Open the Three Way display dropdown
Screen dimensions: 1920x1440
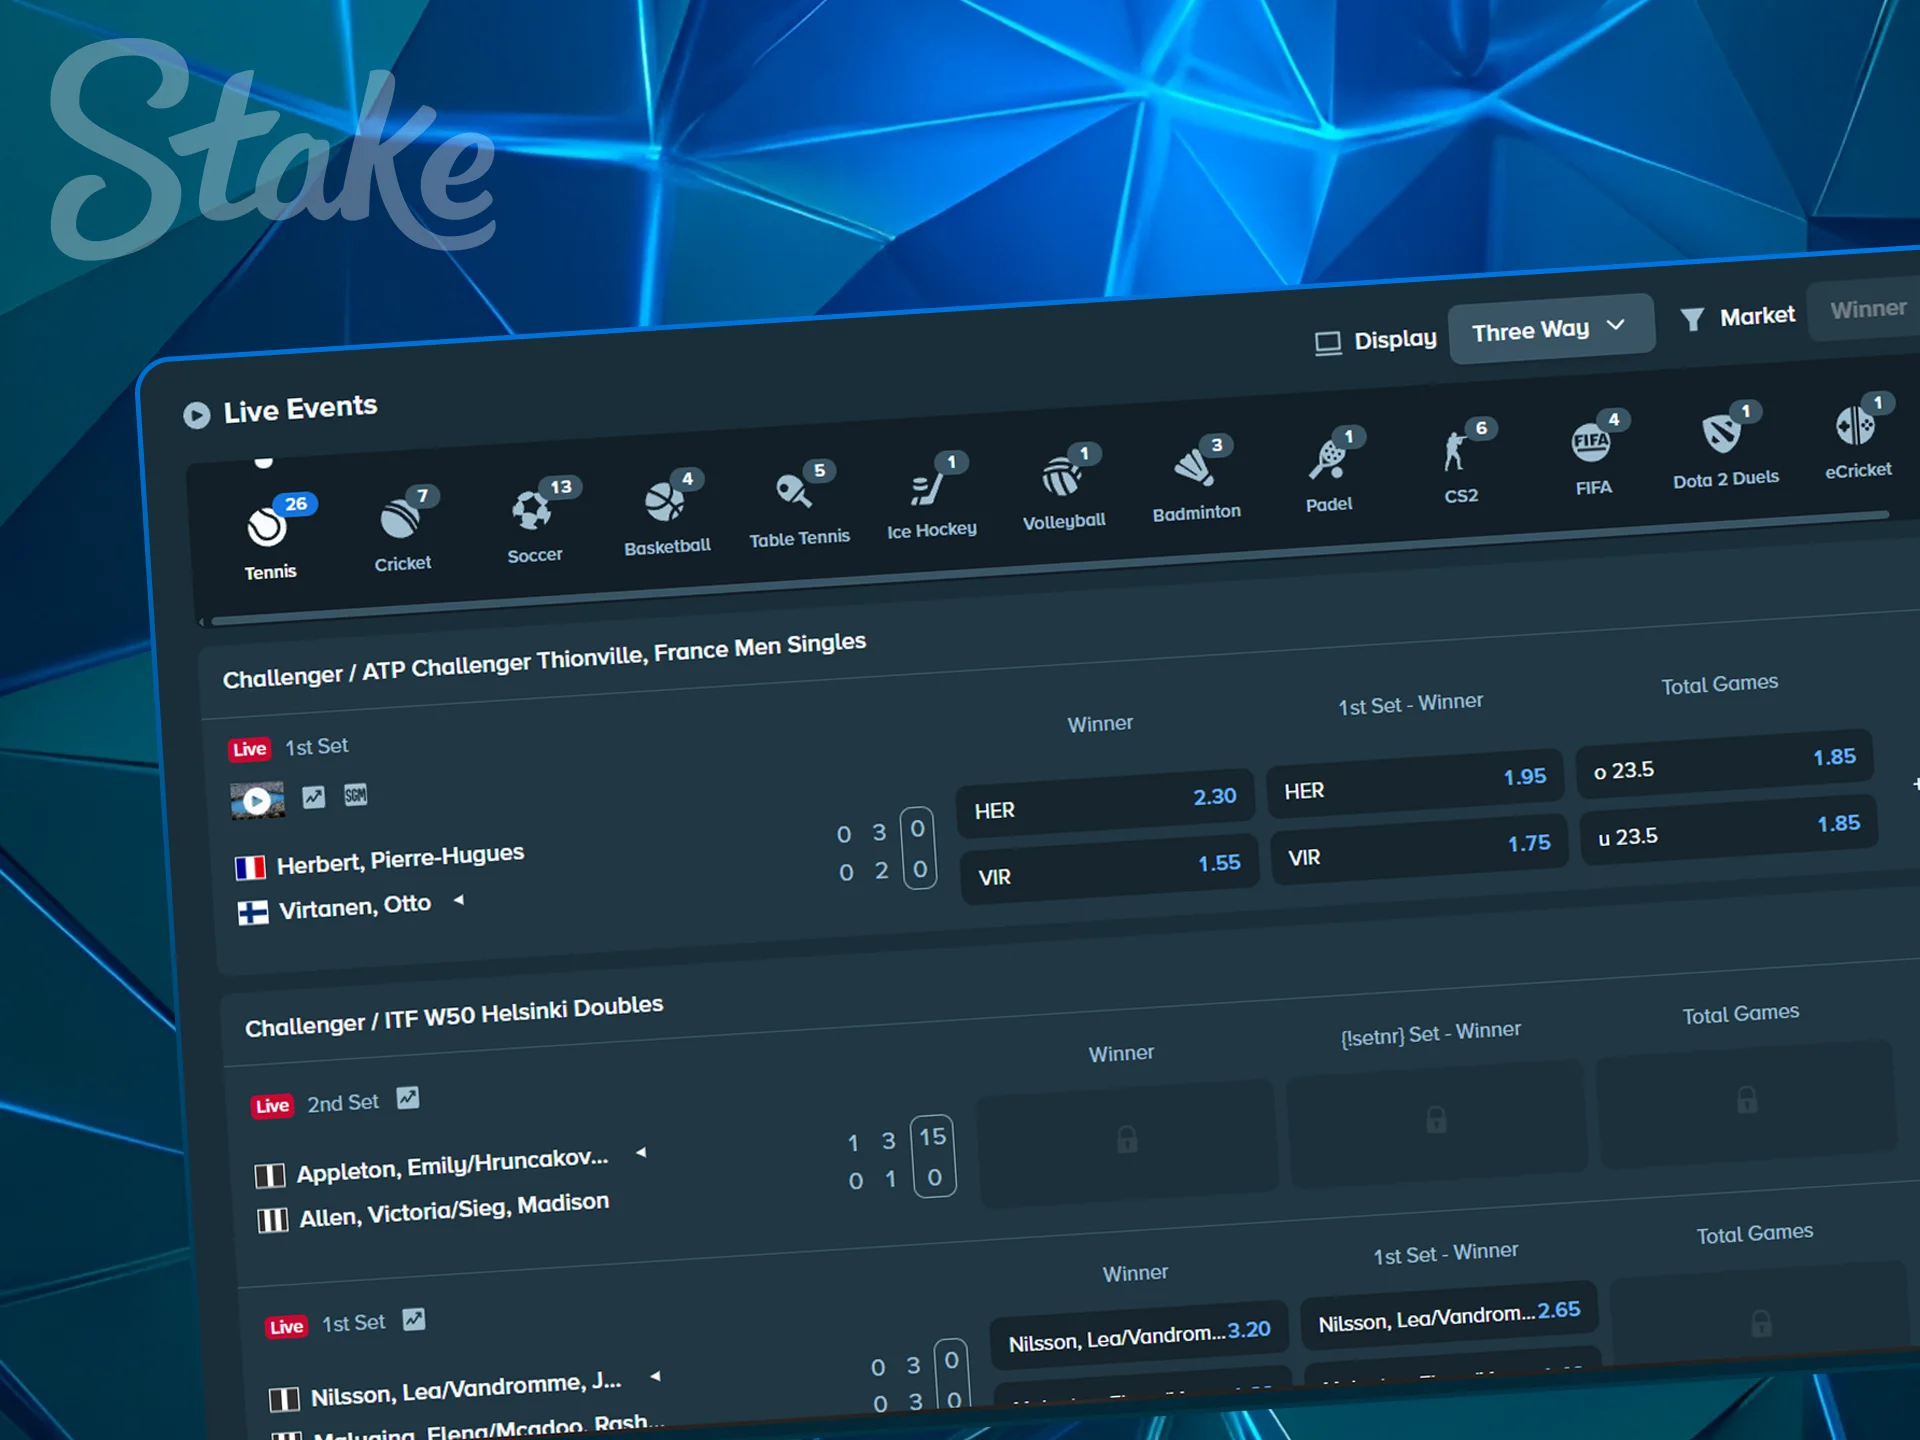pos(1550,329)
